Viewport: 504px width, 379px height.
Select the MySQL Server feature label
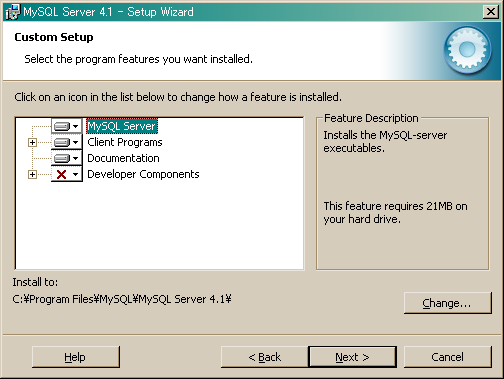pyautogui.click(x=122, y=126)
